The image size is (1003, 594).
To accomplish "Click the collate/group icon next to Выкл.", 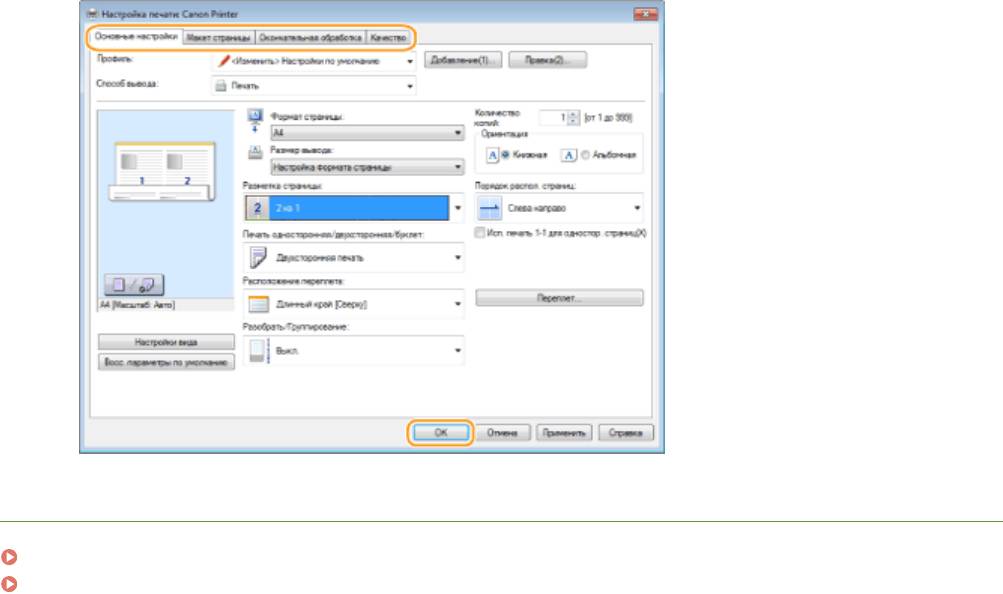I will click(x=254, y=350).
